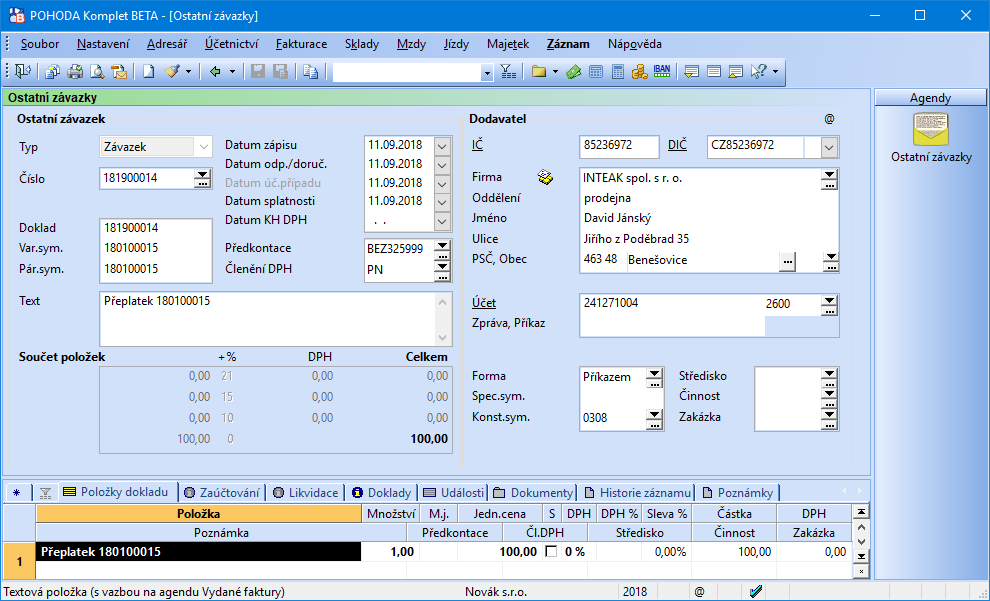Open the Soubor menu
Image resolution: width=990 pixels, height=601 pixels.
40,44
